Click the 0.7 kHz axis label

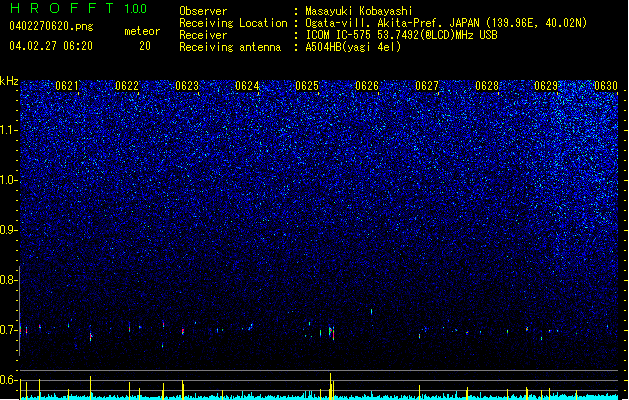click(x=8, y=330)
